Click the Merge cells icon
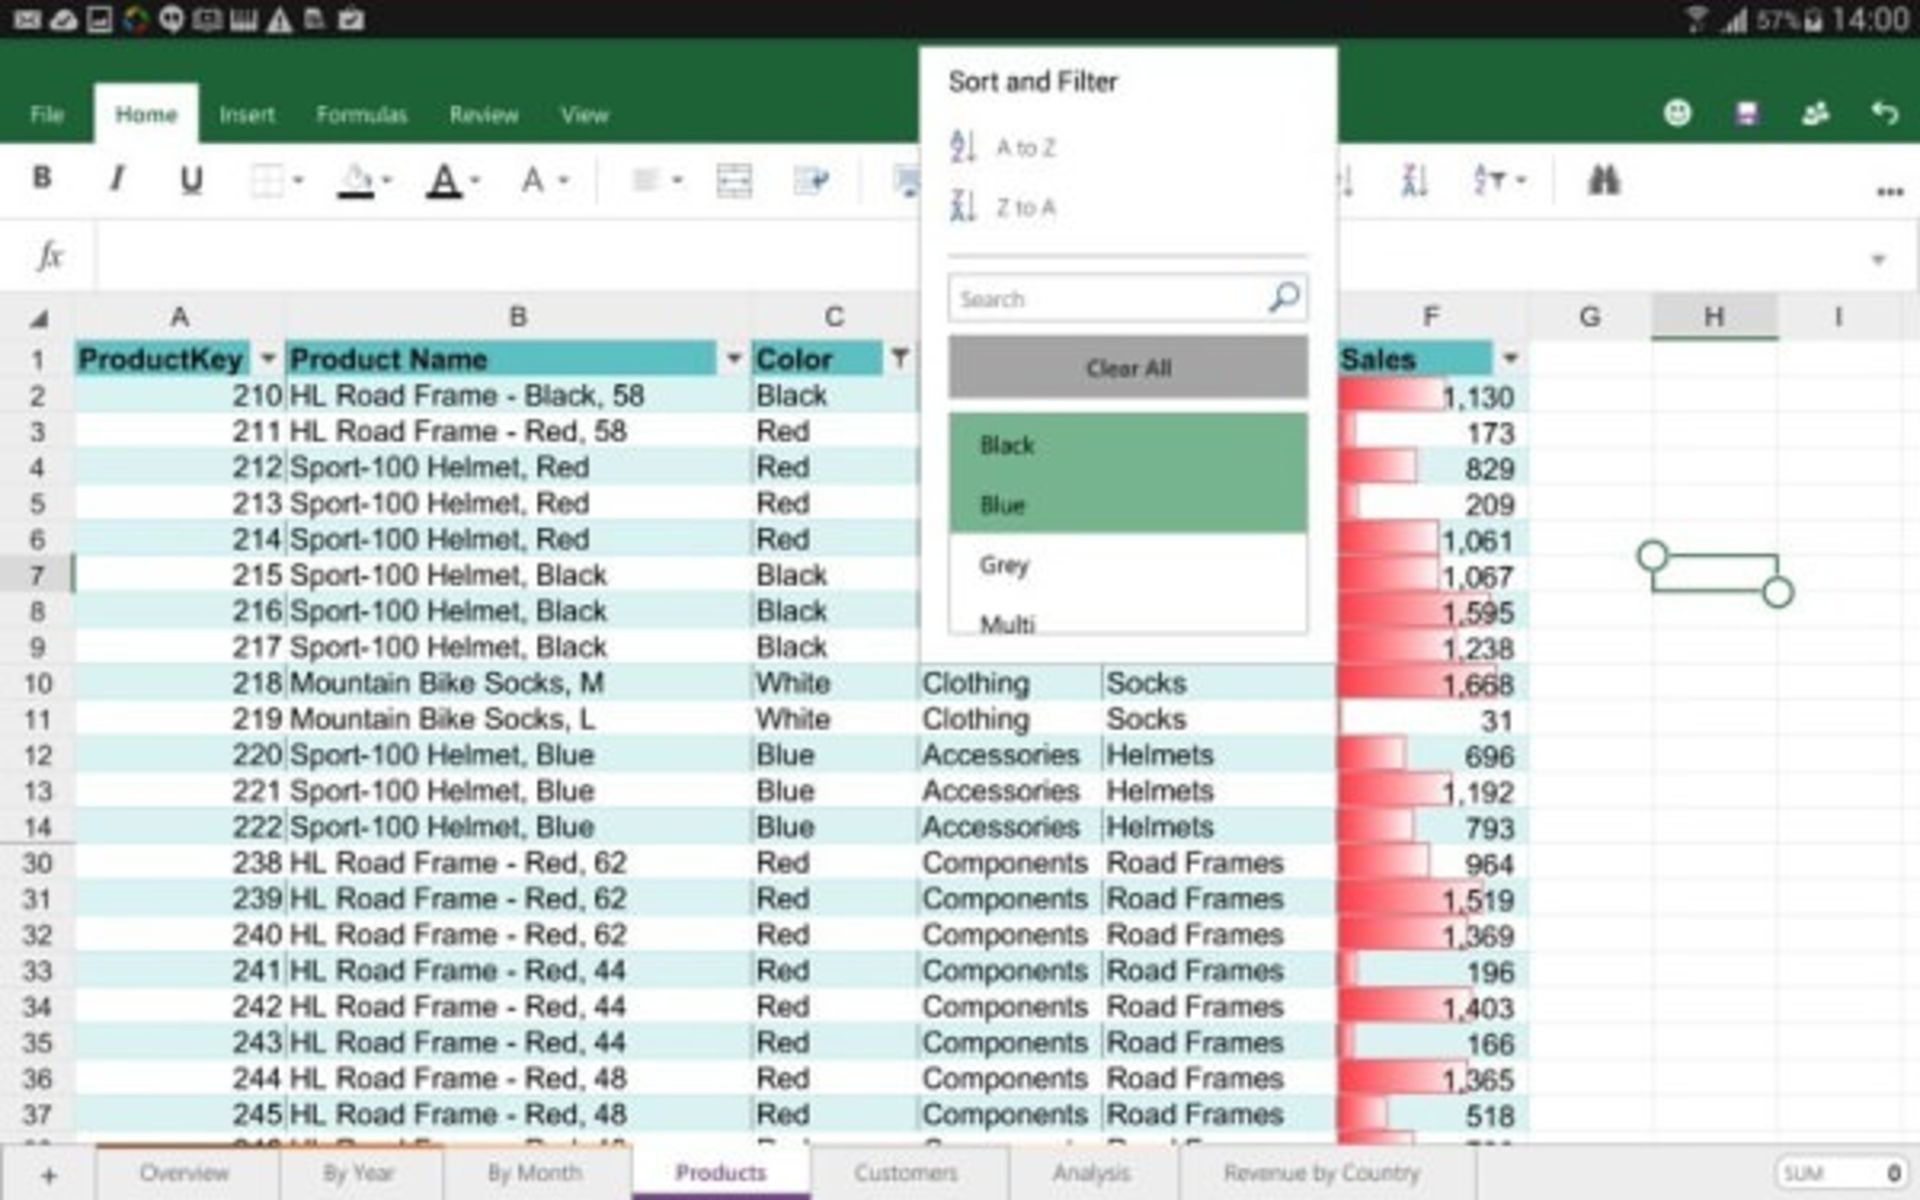 coord(734,181)
